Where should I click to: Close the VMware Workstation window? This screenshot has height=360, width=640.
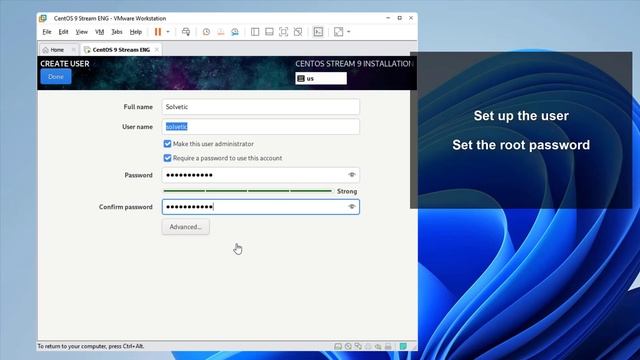411,18
